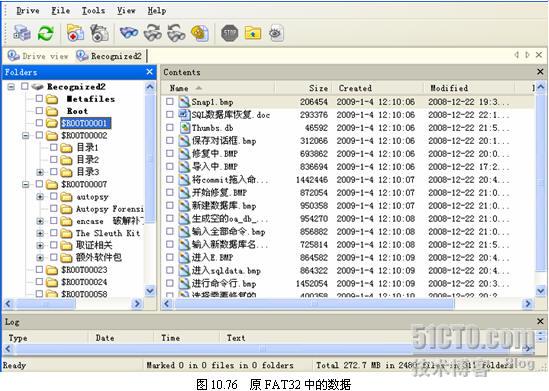Viewport: 549px width, 391px height.
Task: Click the yellow folder up-arrow icon
Action: click(x=253, y=33)
